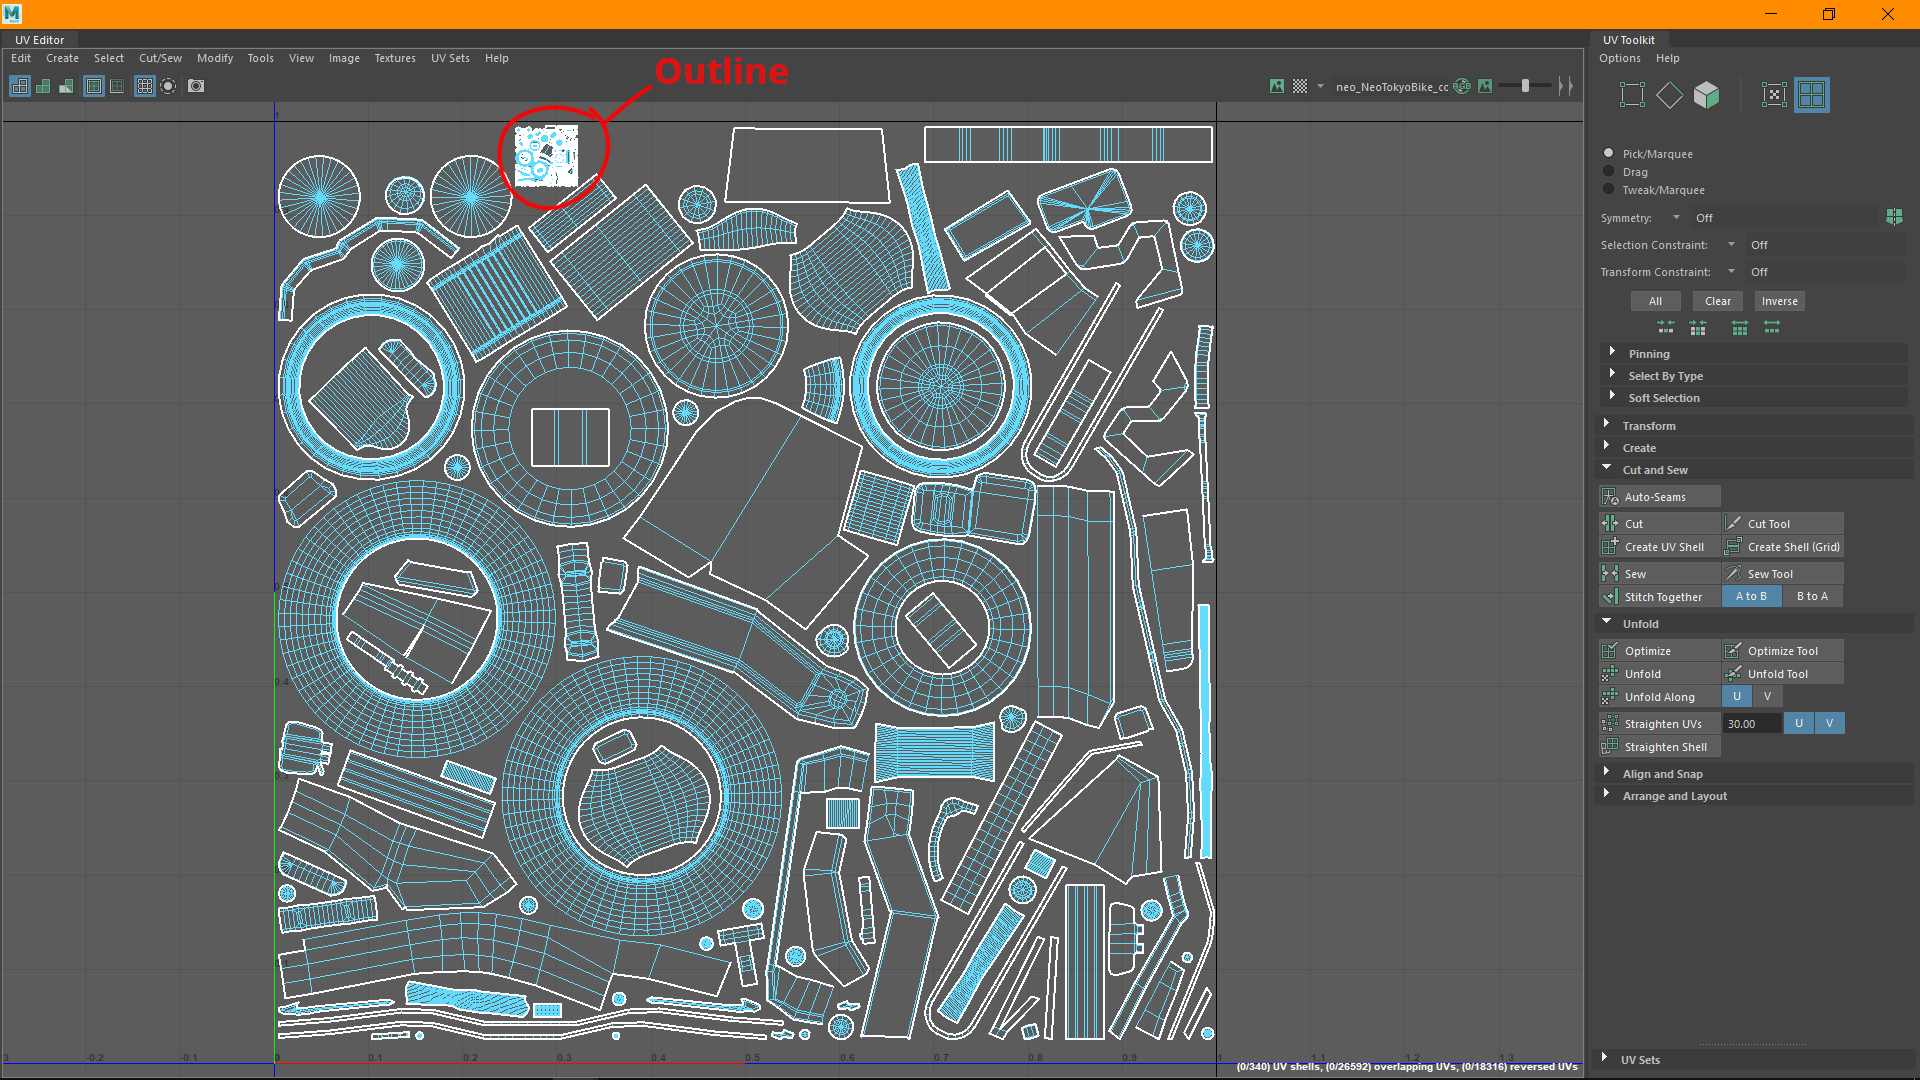This screenshot has height=1080, width=1920.
Task: Select the Drag radio button
Action: coord(1608,171)
